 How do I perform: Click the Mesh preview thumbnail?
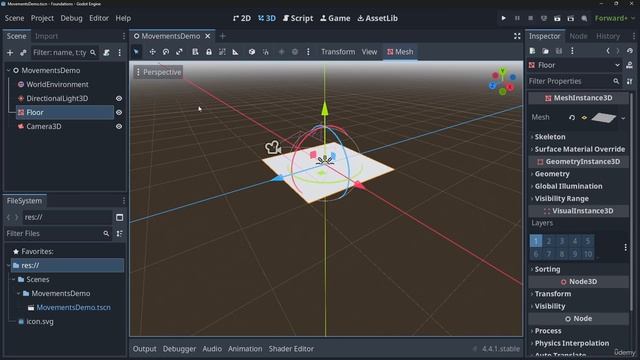pyautogui.click(x=603, y=118)
